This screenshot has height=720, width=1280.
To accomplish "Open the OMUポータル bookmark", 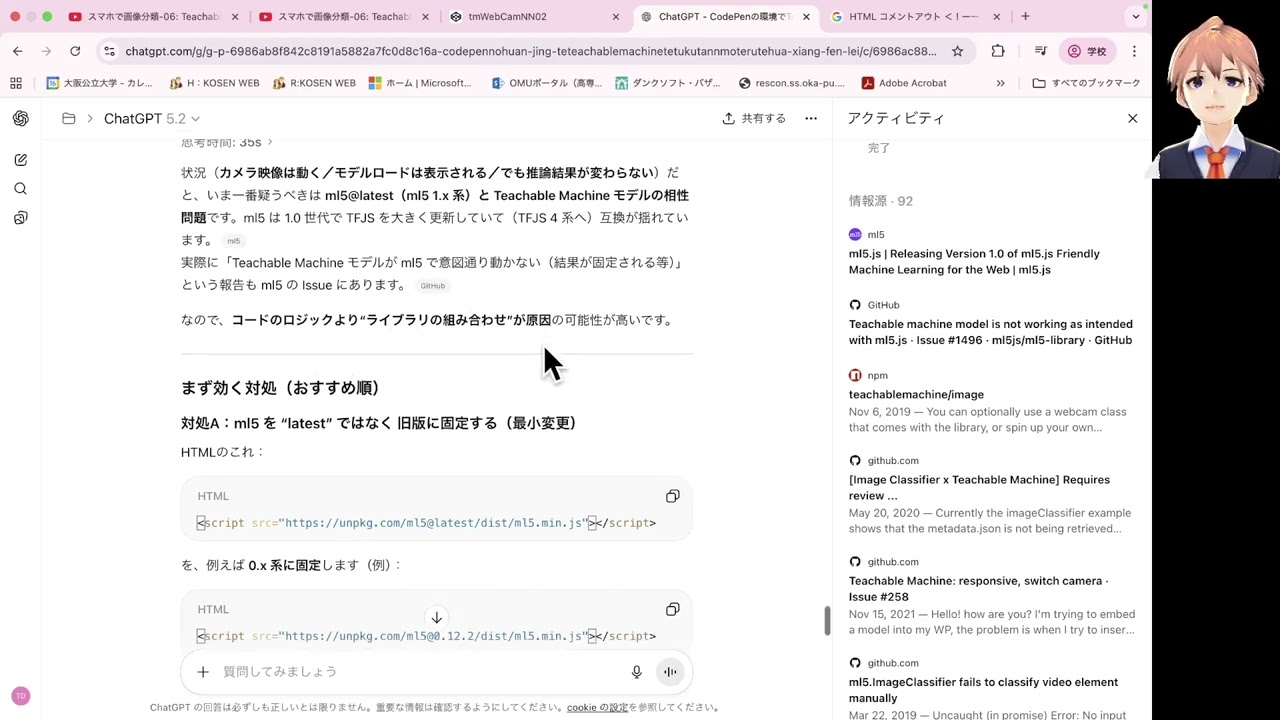I will tap(546, 83).
